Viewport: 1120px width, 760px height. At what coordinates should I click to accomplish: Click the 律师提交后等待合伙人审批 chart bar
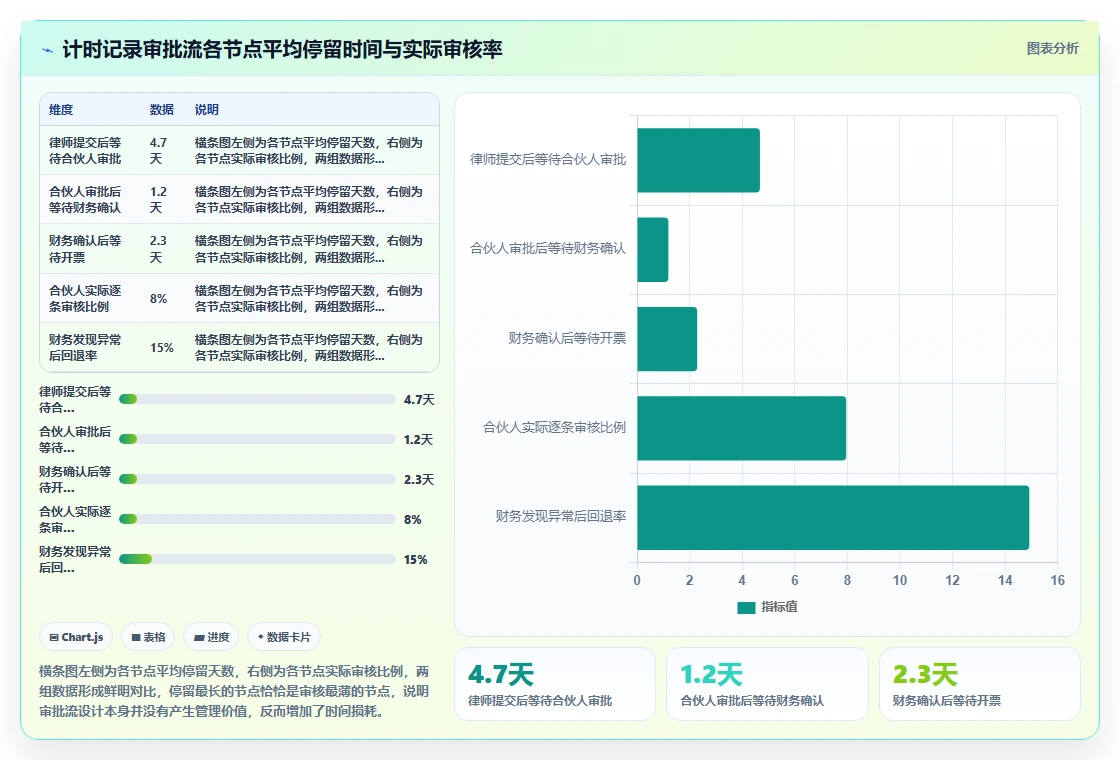(699, 160)
